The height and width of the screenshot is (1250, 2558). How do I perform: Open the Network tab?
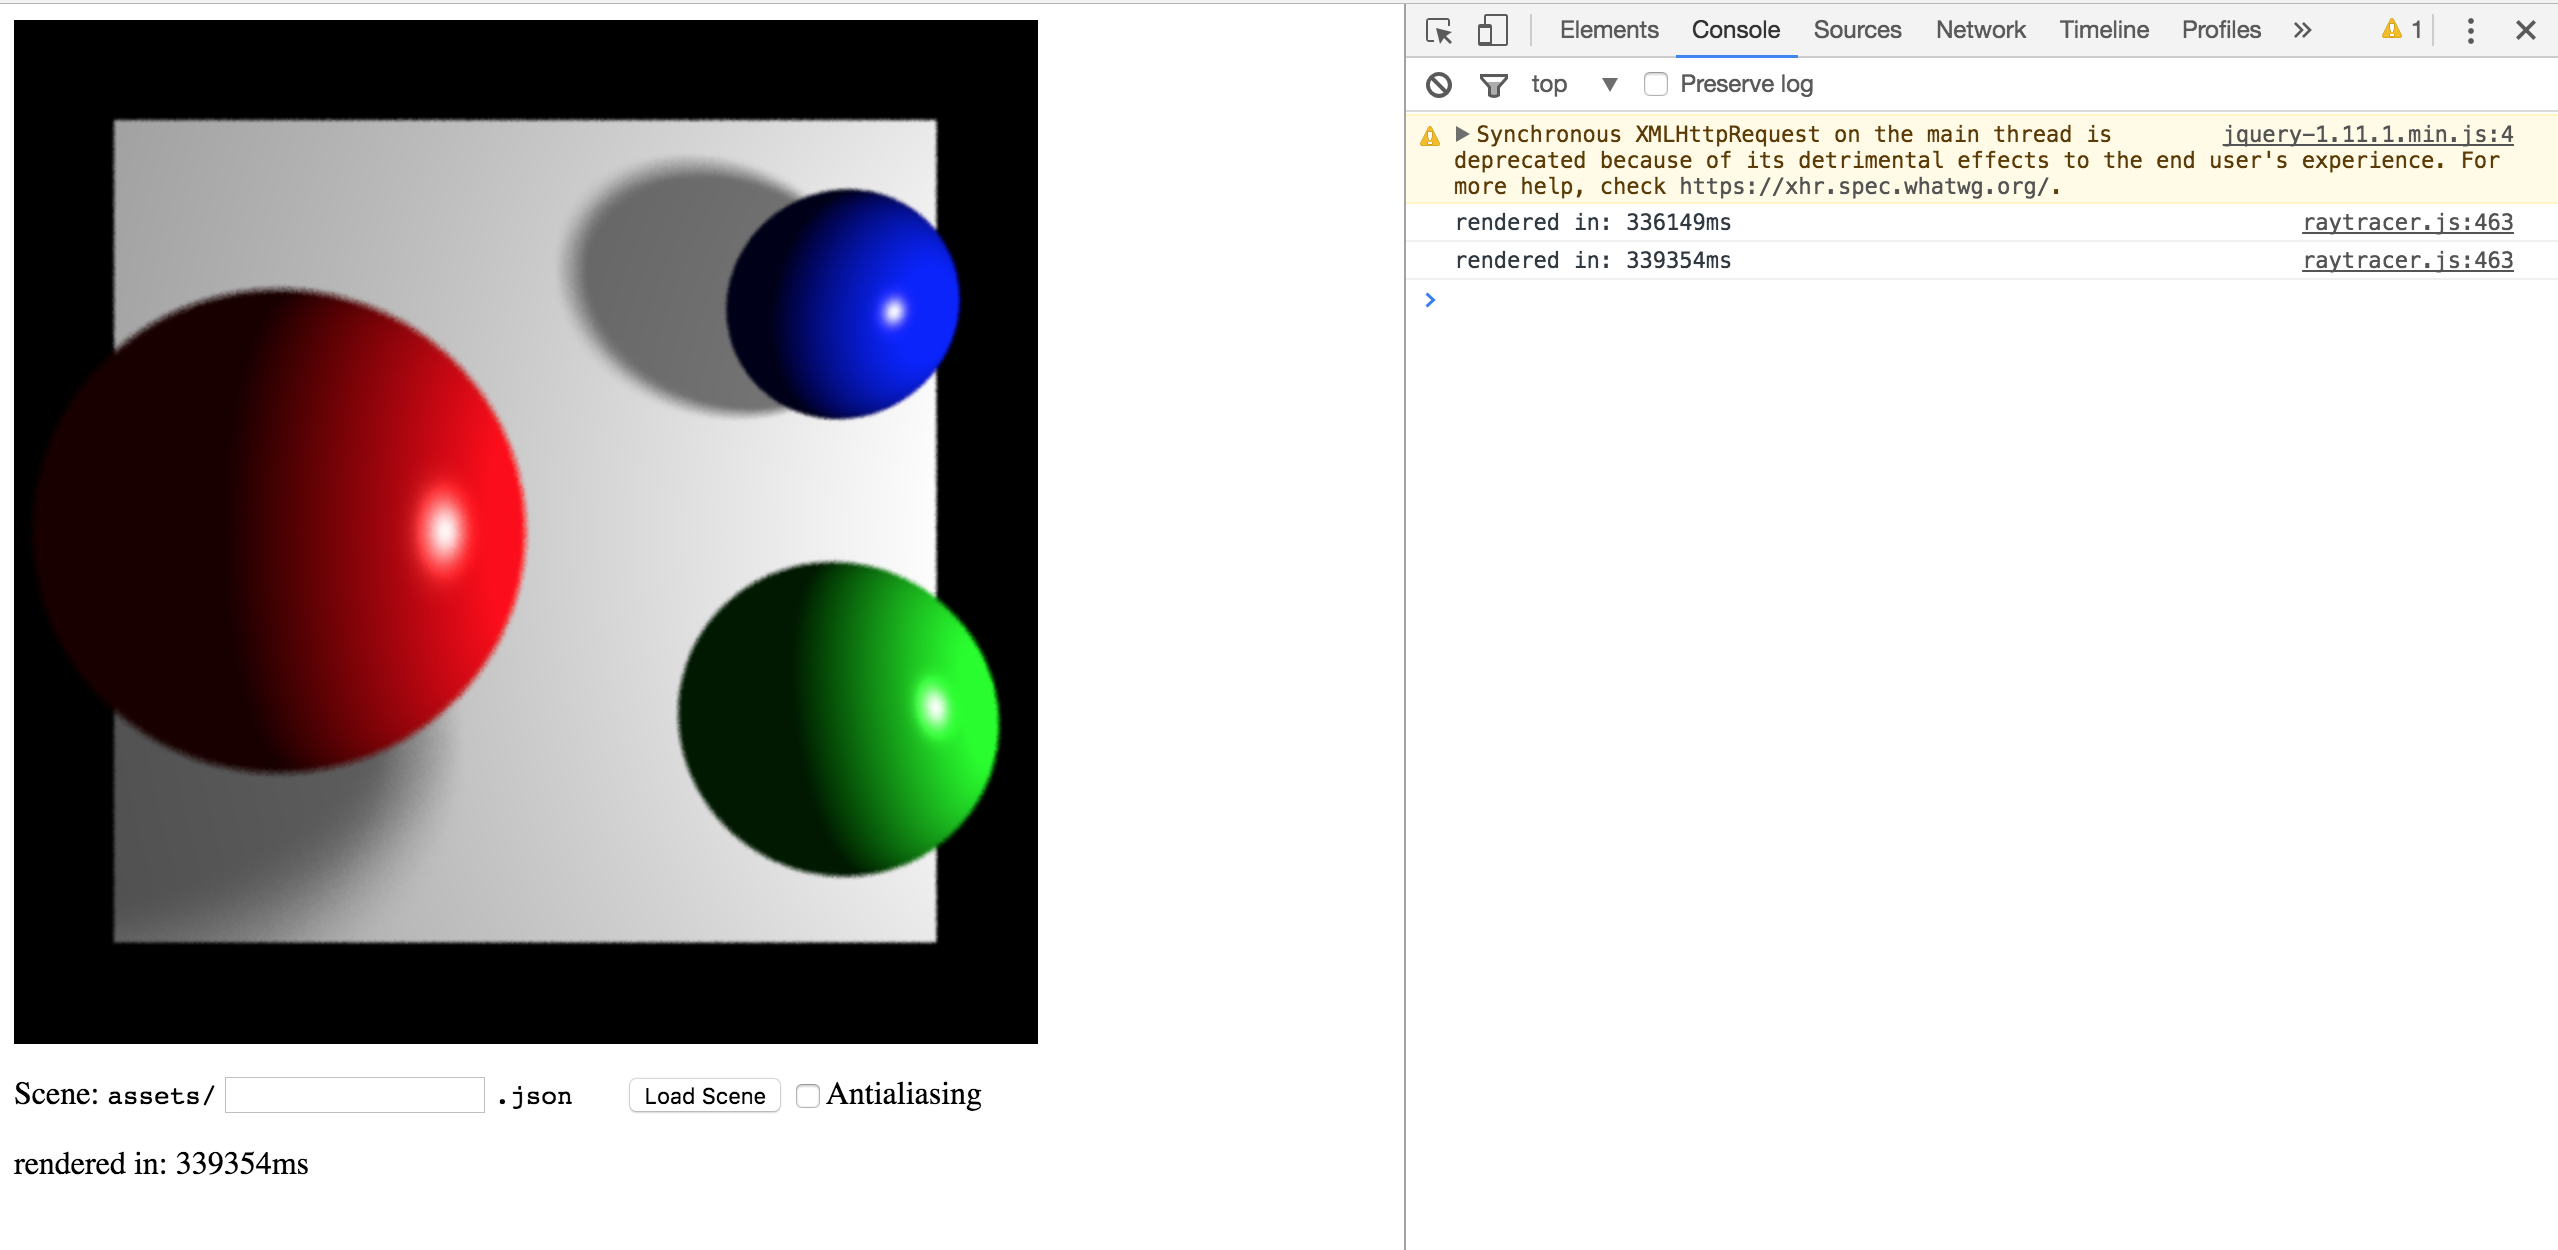click(x=1980, y=30)
